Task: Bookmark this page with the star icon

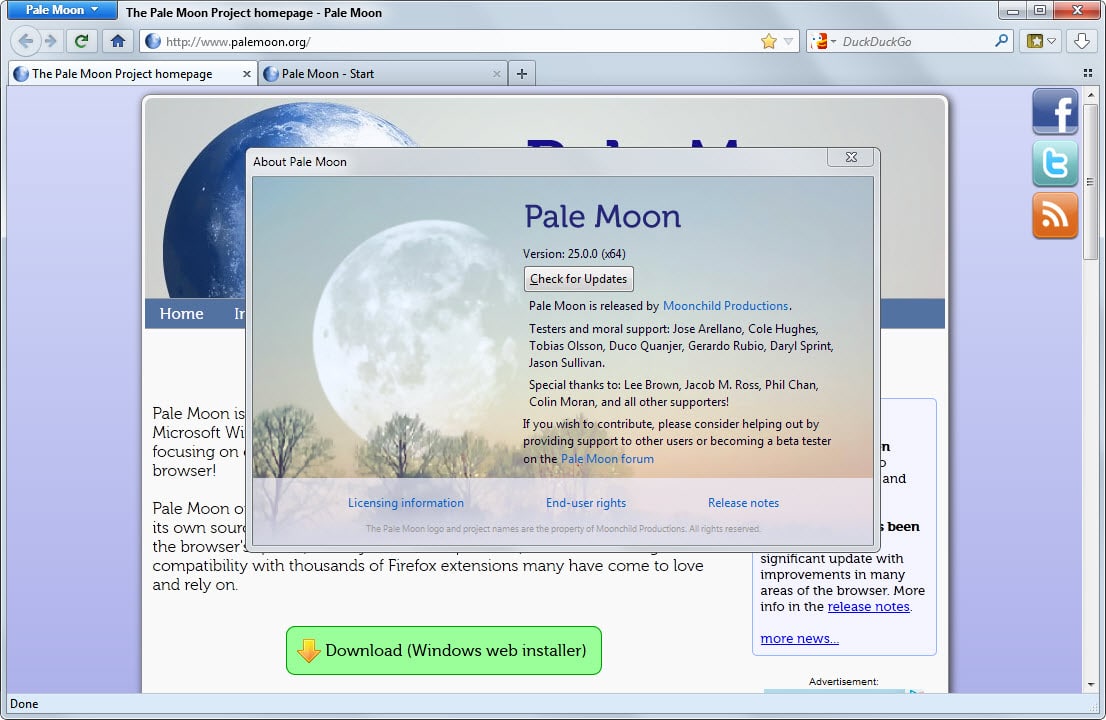Action: [x=769, y=42]
